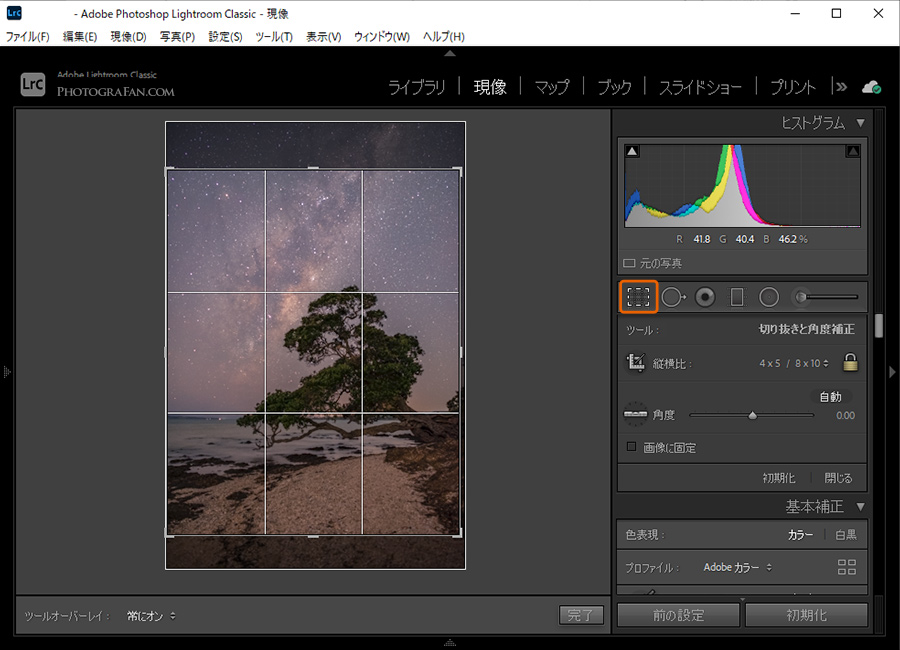The image size is (900, 650).
Task: Select the Crop Overlay tool
Action: pyautogui.click(x=638, y=297)
